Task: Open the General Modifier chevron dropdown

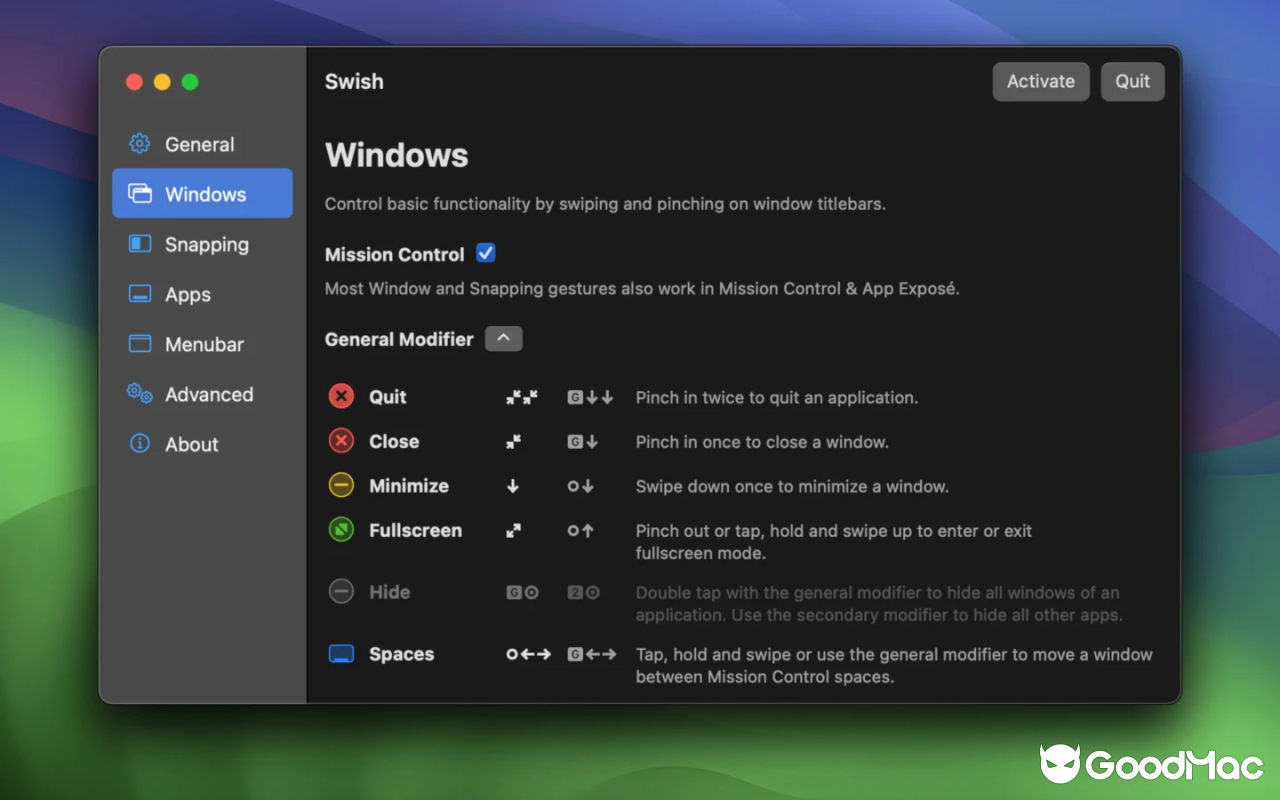Action: tap(503, 338)
